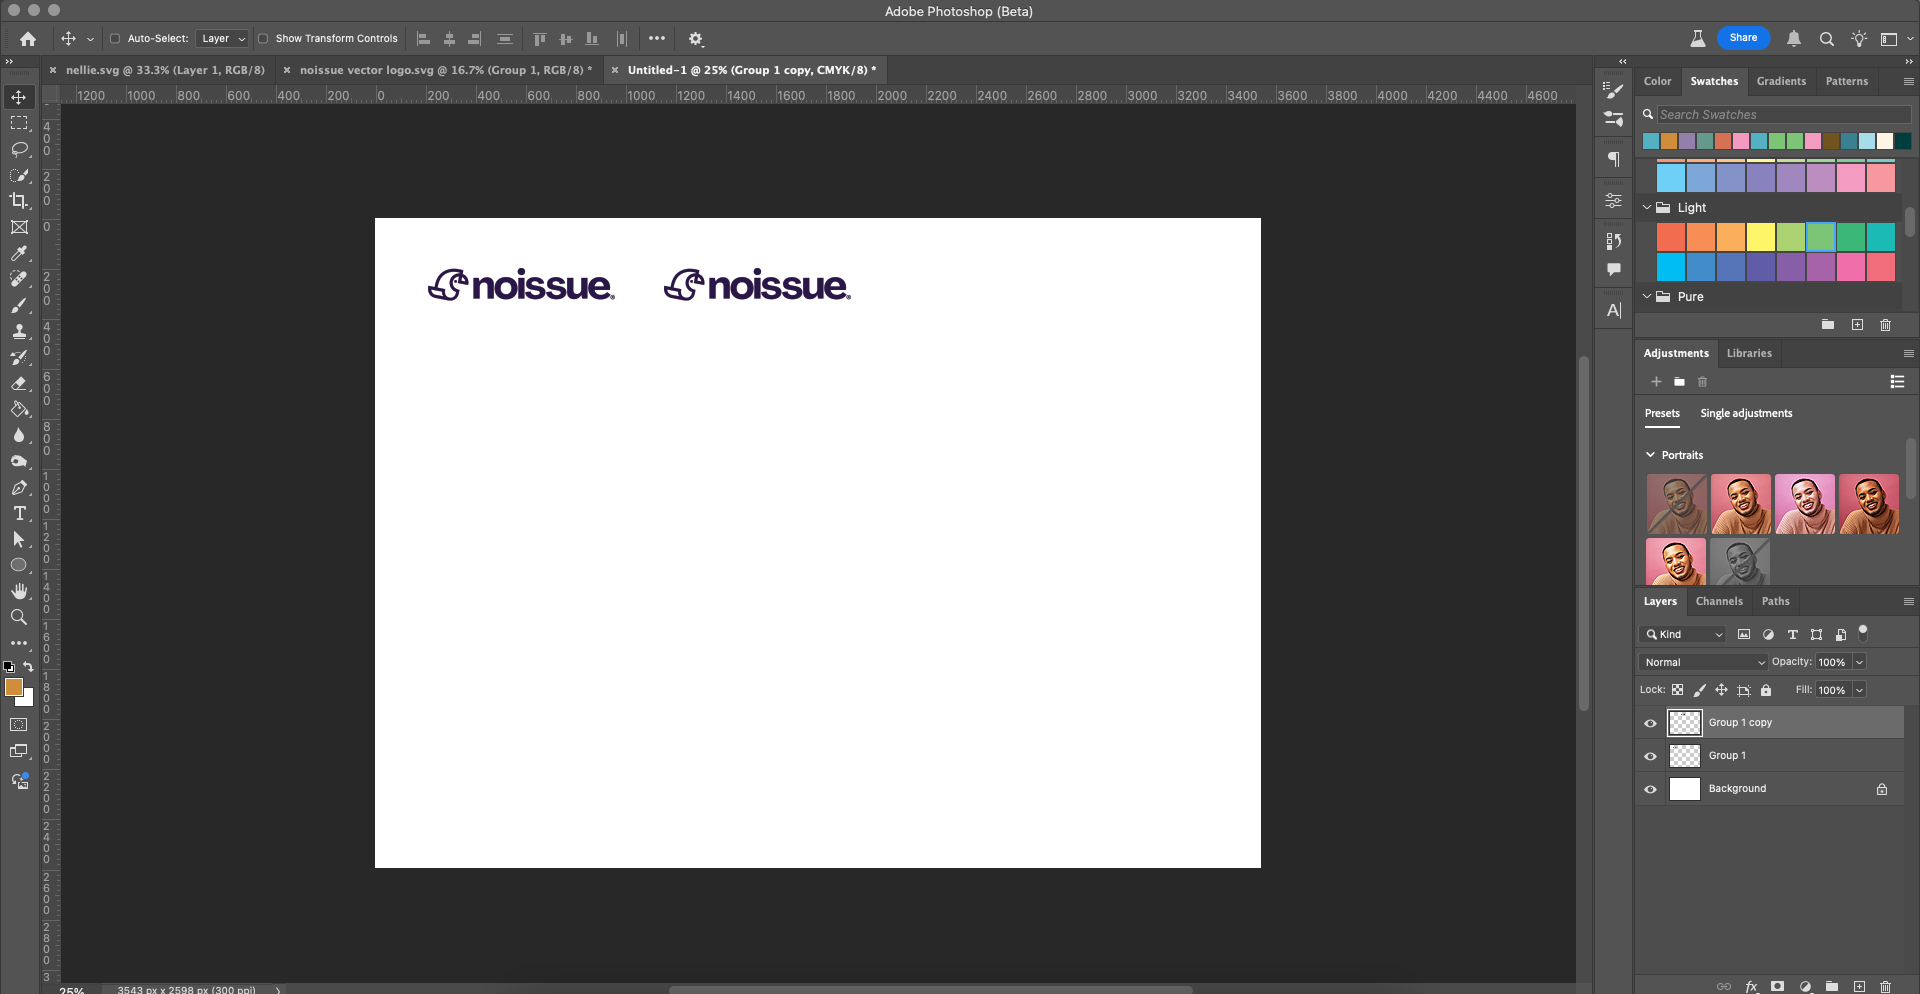The height and width of the screenshot is (994, 1920).
Task: Collapse the Light swatch group
Action: point(1647,208)
